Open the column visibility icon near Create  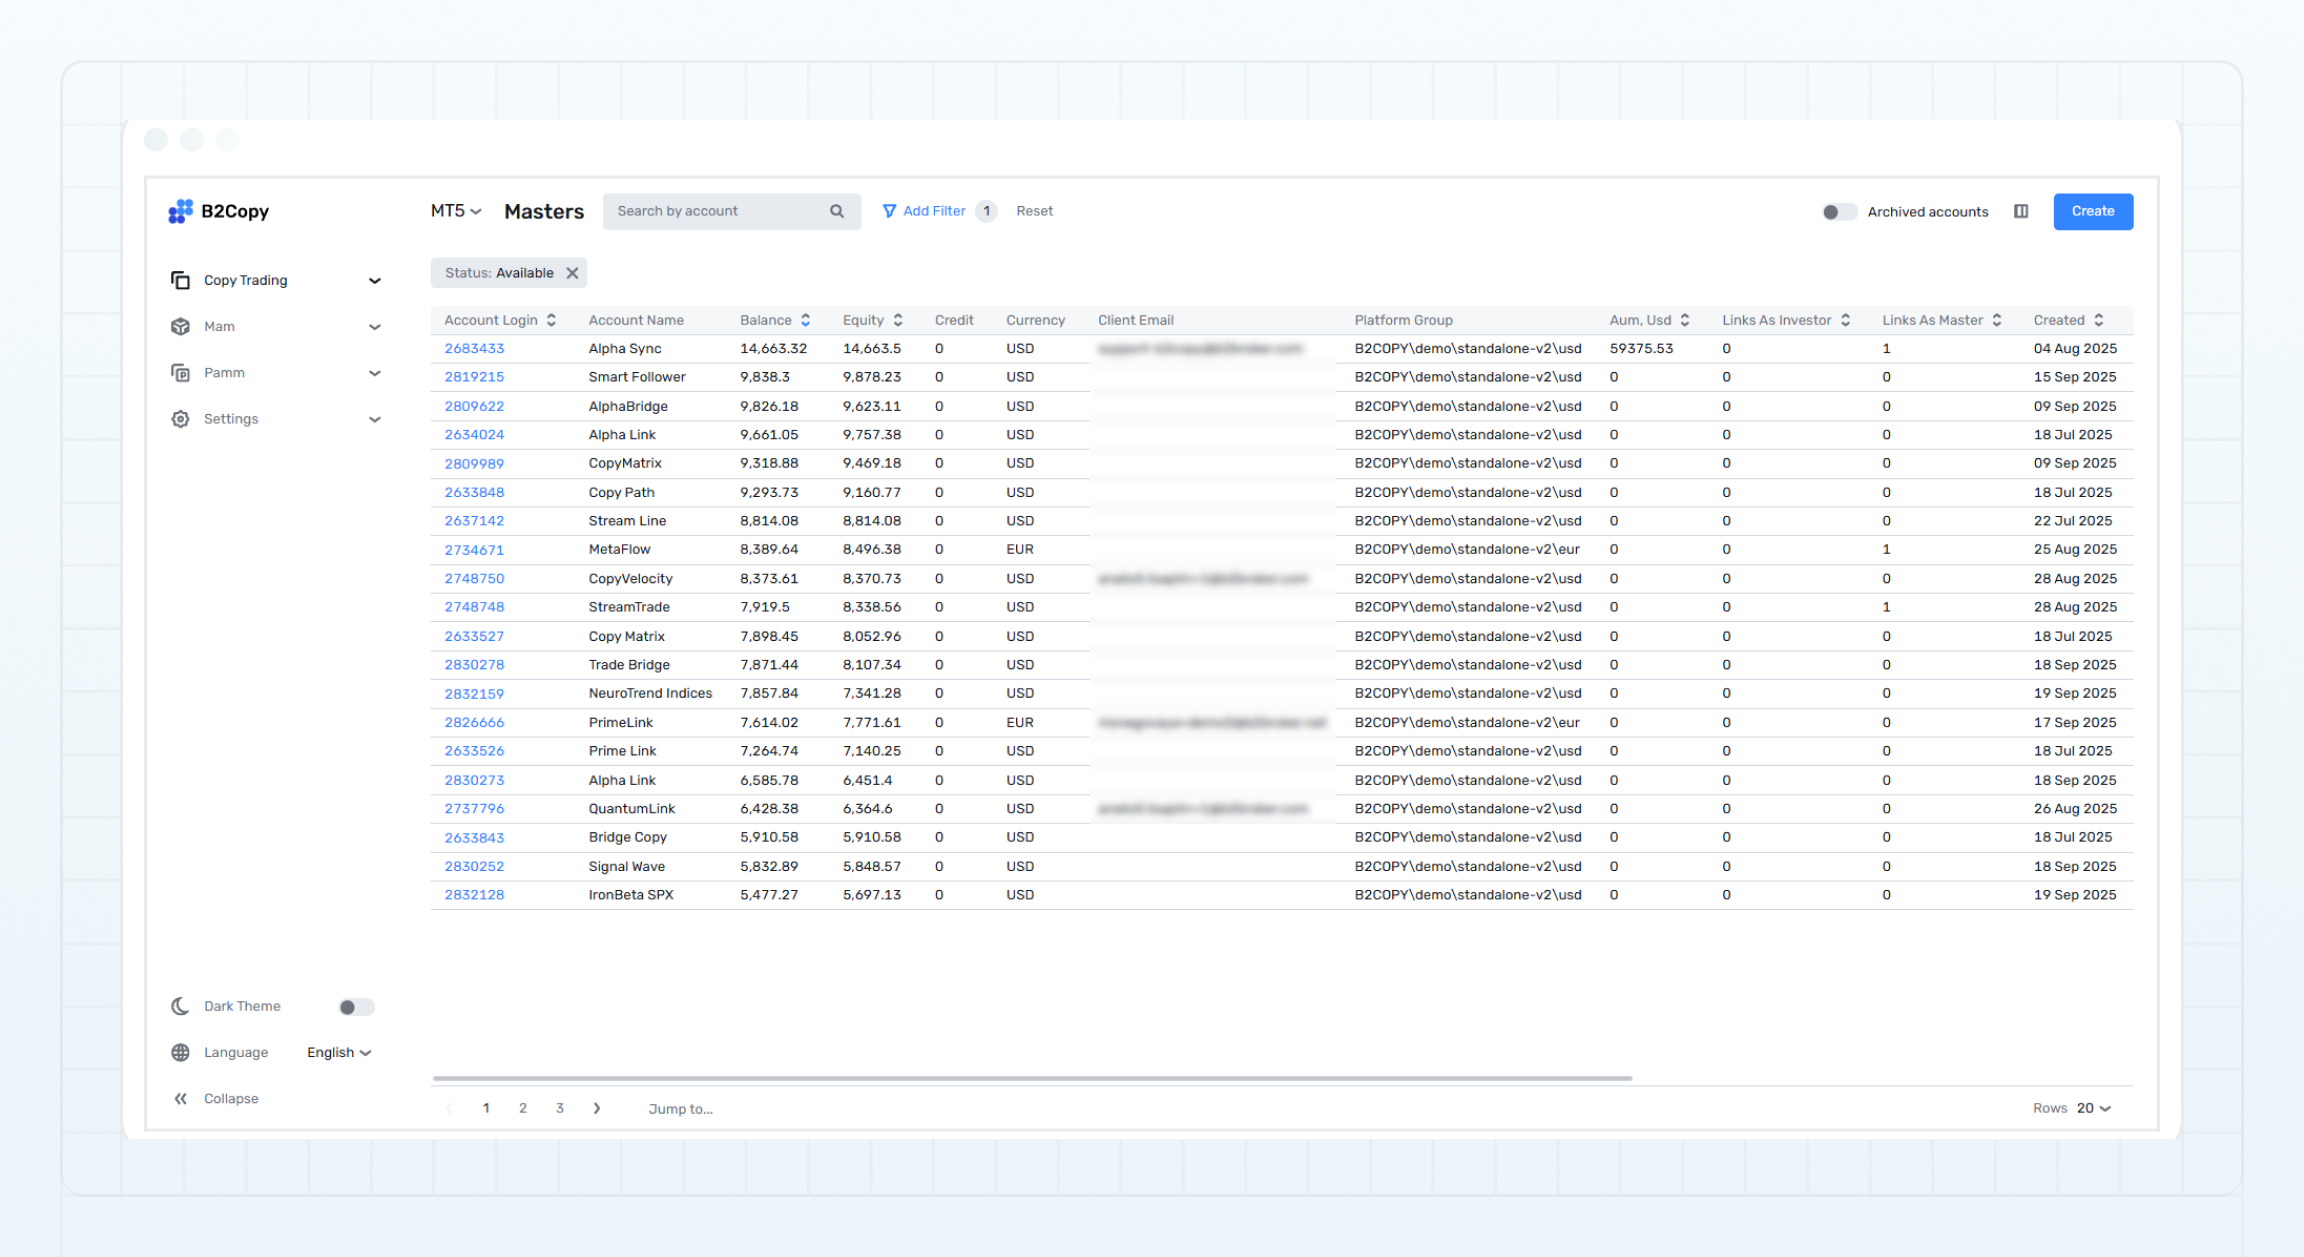pyautogui.click(x=2021, y=211)
